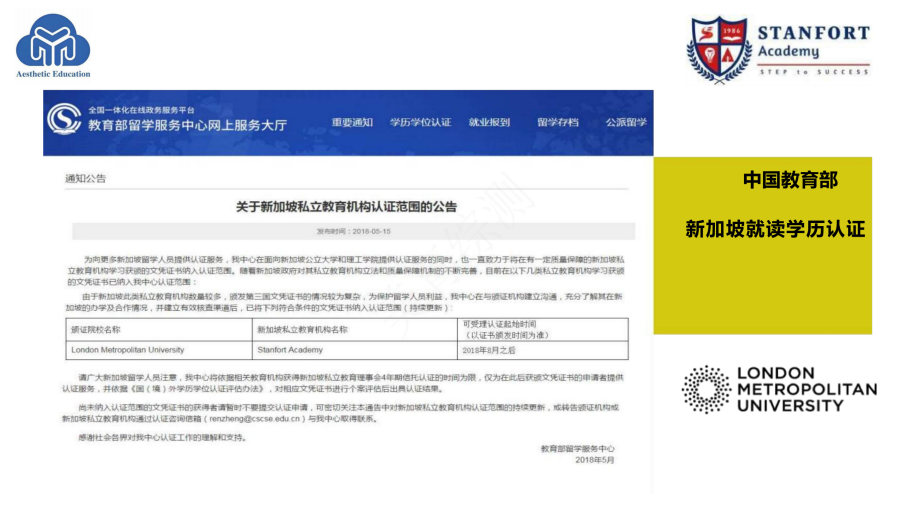The height and width of the screenshot is (506, 900).
Task: Open the 重要通知 menu item
Action: click(352, 122)
